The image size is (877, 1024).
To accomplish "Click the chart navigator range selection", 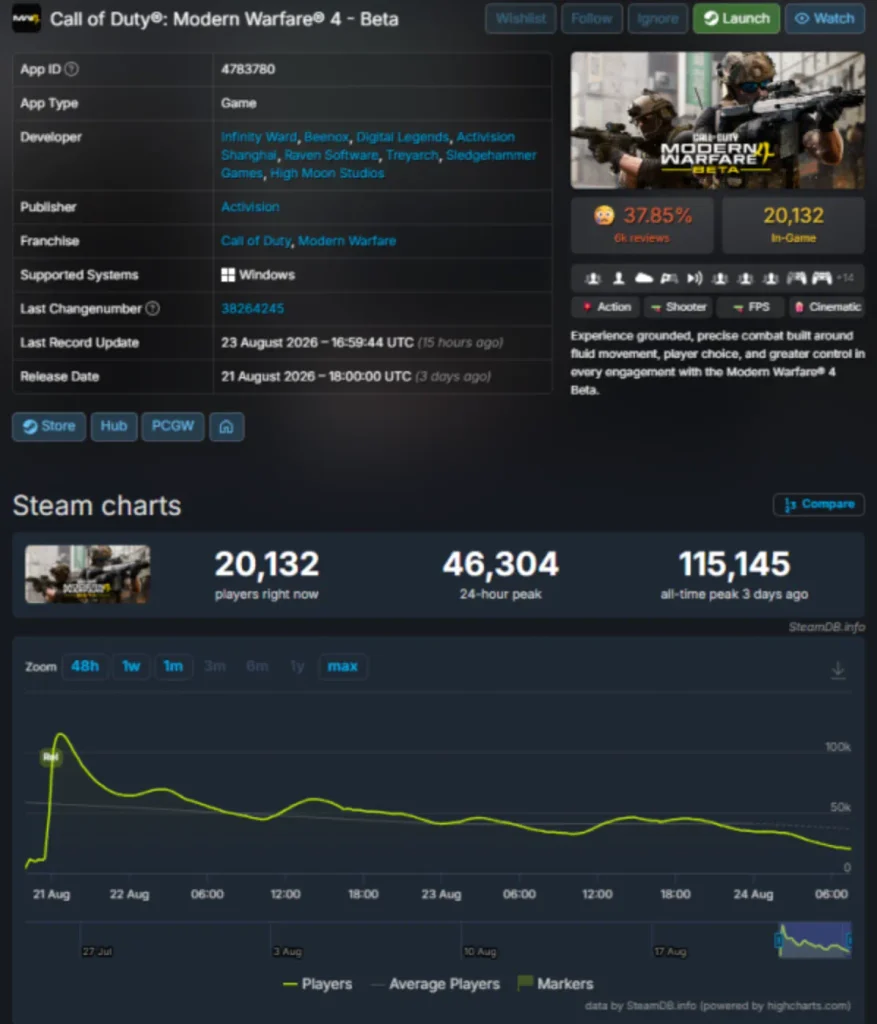I will (814, 939).
